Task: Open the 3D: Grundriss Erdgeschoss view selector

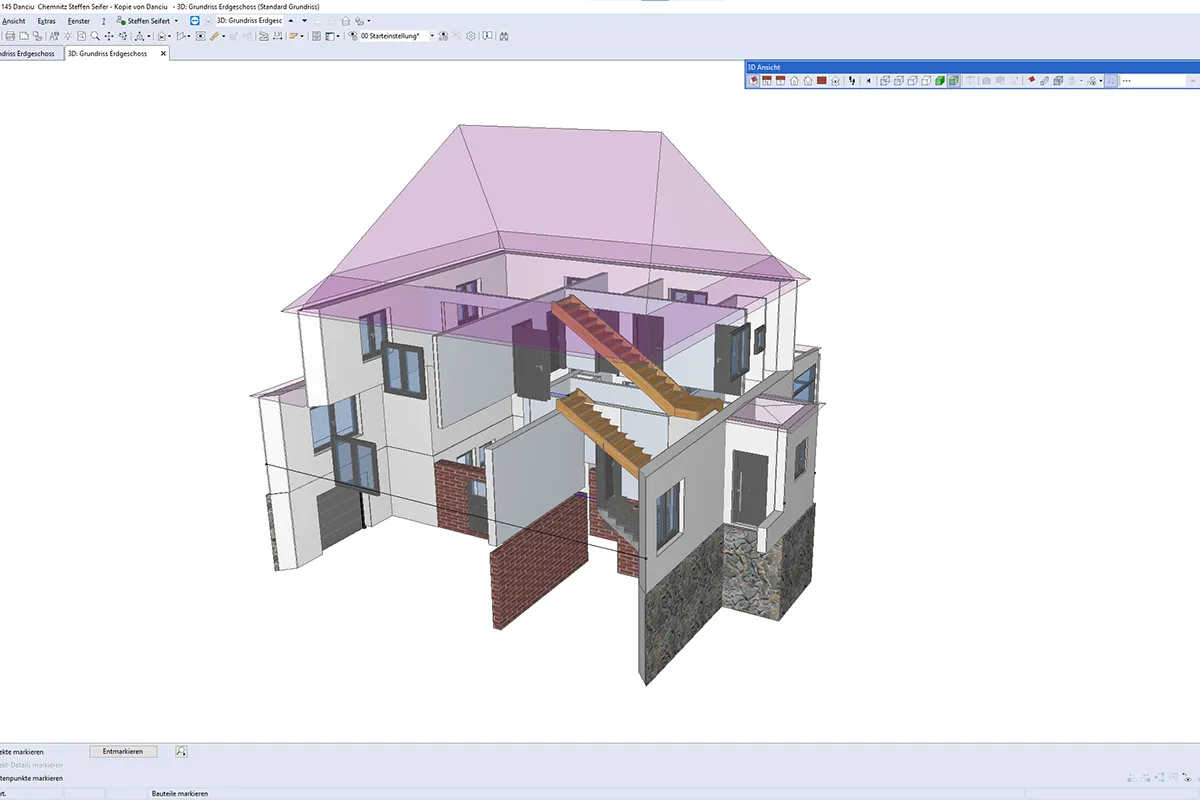Action: click(x=249, y=20)
